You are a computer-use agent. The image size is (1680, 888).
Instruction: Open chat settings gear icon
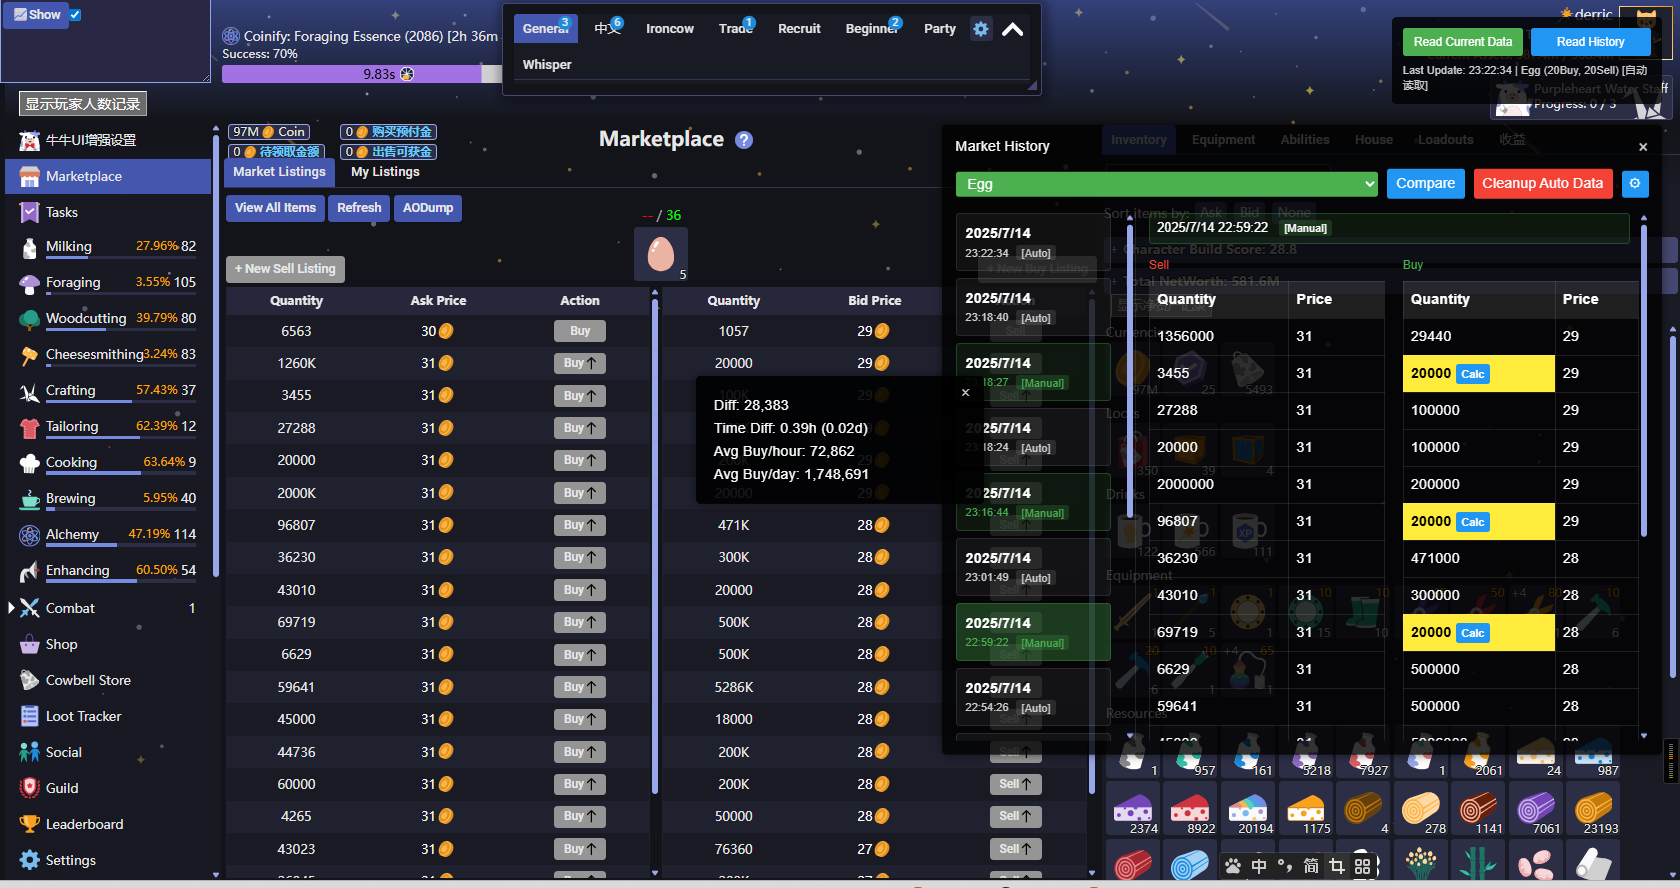click(981, 29)
